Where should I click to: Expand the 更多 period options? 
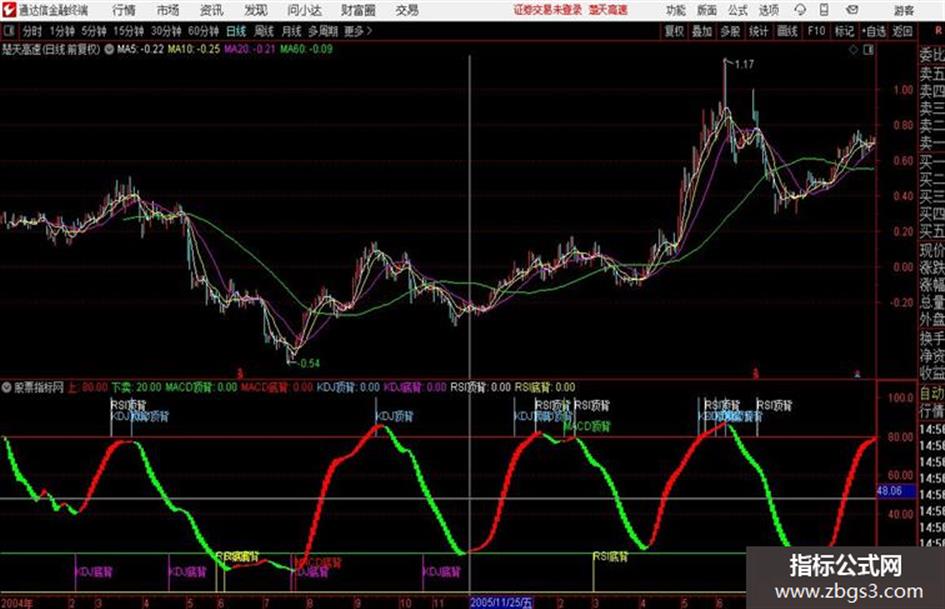click(x=358, y=31)
